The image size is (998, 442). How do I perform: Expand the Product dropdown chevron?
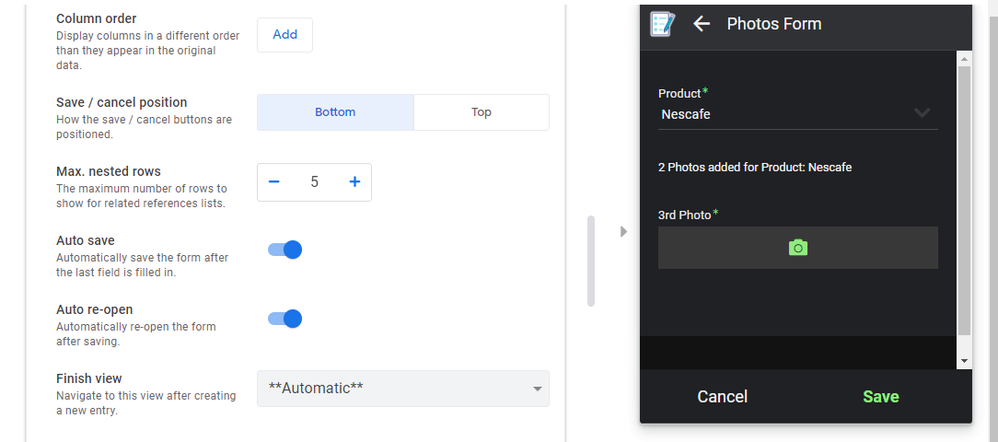click(x=922, y=113)
